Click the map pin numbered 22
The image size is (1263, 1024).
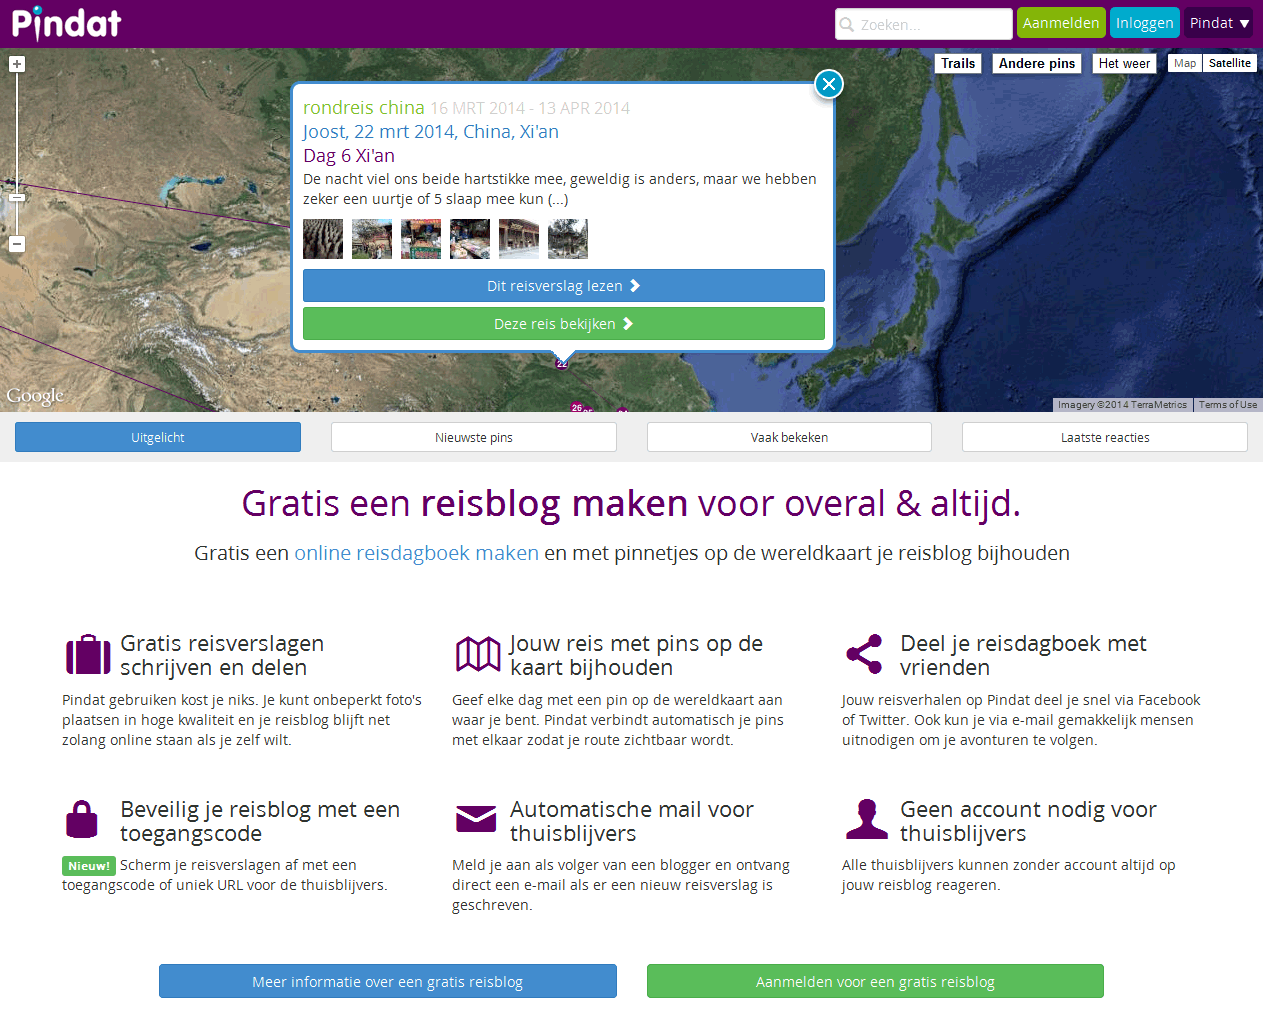pos(562,363)
